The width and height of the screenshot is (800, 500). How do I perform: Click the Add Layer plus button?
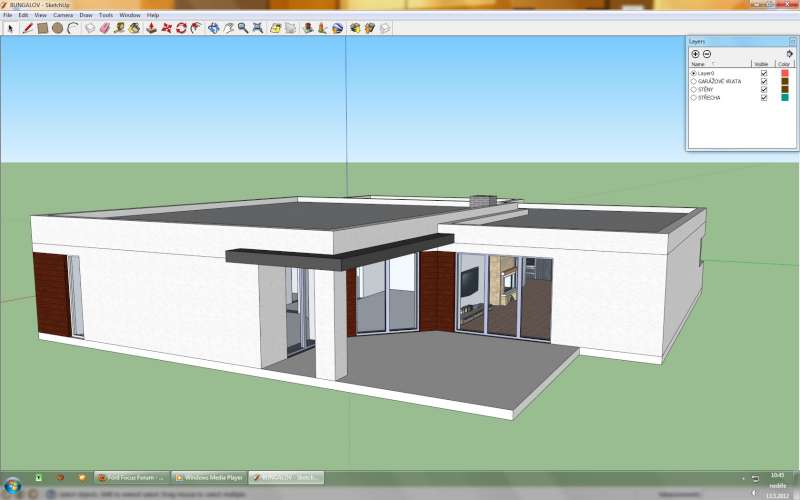coord(695,53)
